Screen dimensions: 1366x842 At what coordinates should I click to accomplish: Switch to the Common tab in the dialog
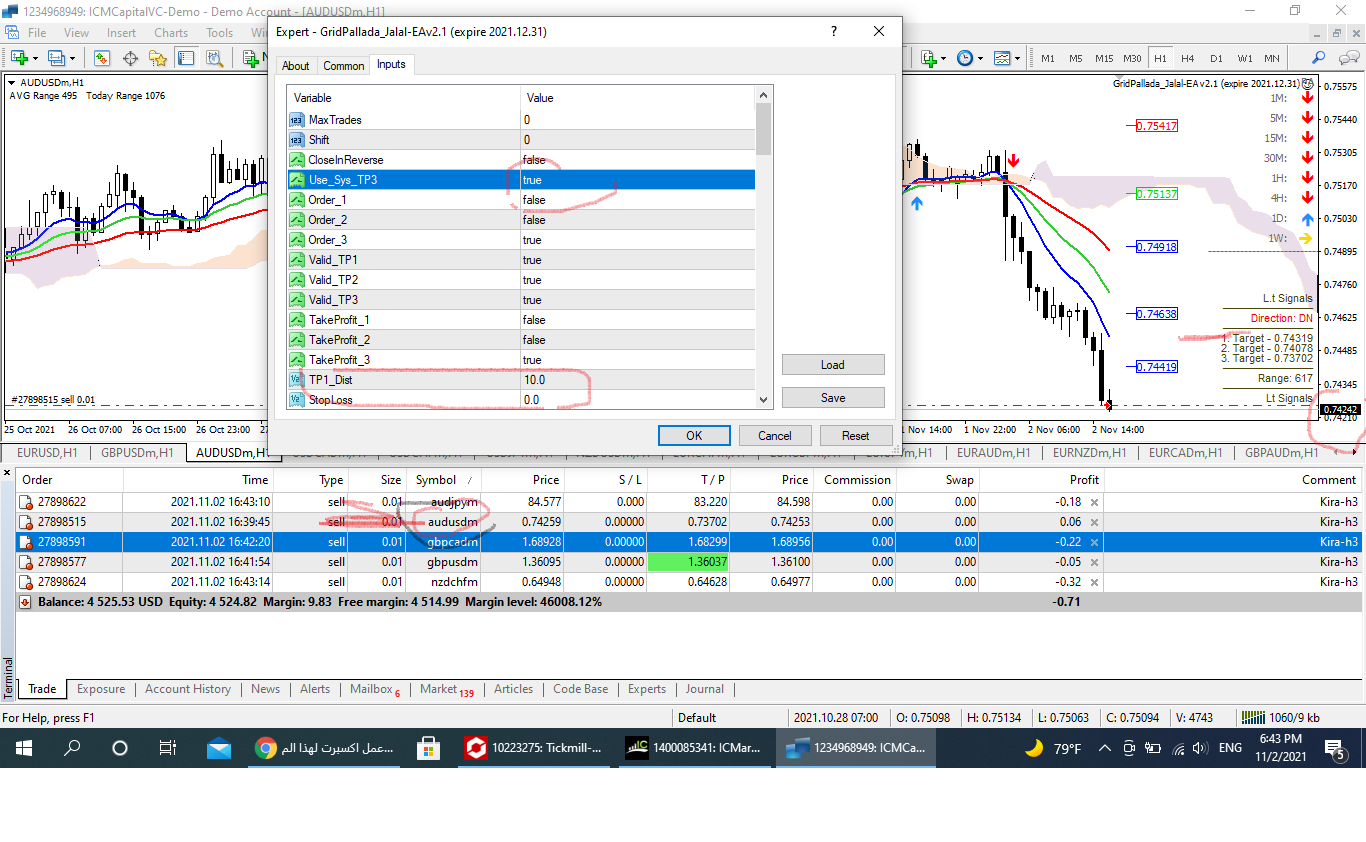coord(344,65)
